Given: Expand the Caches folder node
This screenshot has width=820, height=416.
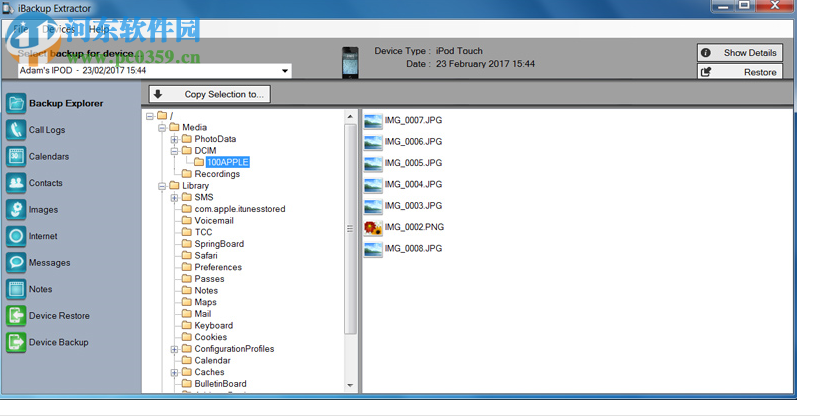Looking at the screenshot, I should (174, 373).
